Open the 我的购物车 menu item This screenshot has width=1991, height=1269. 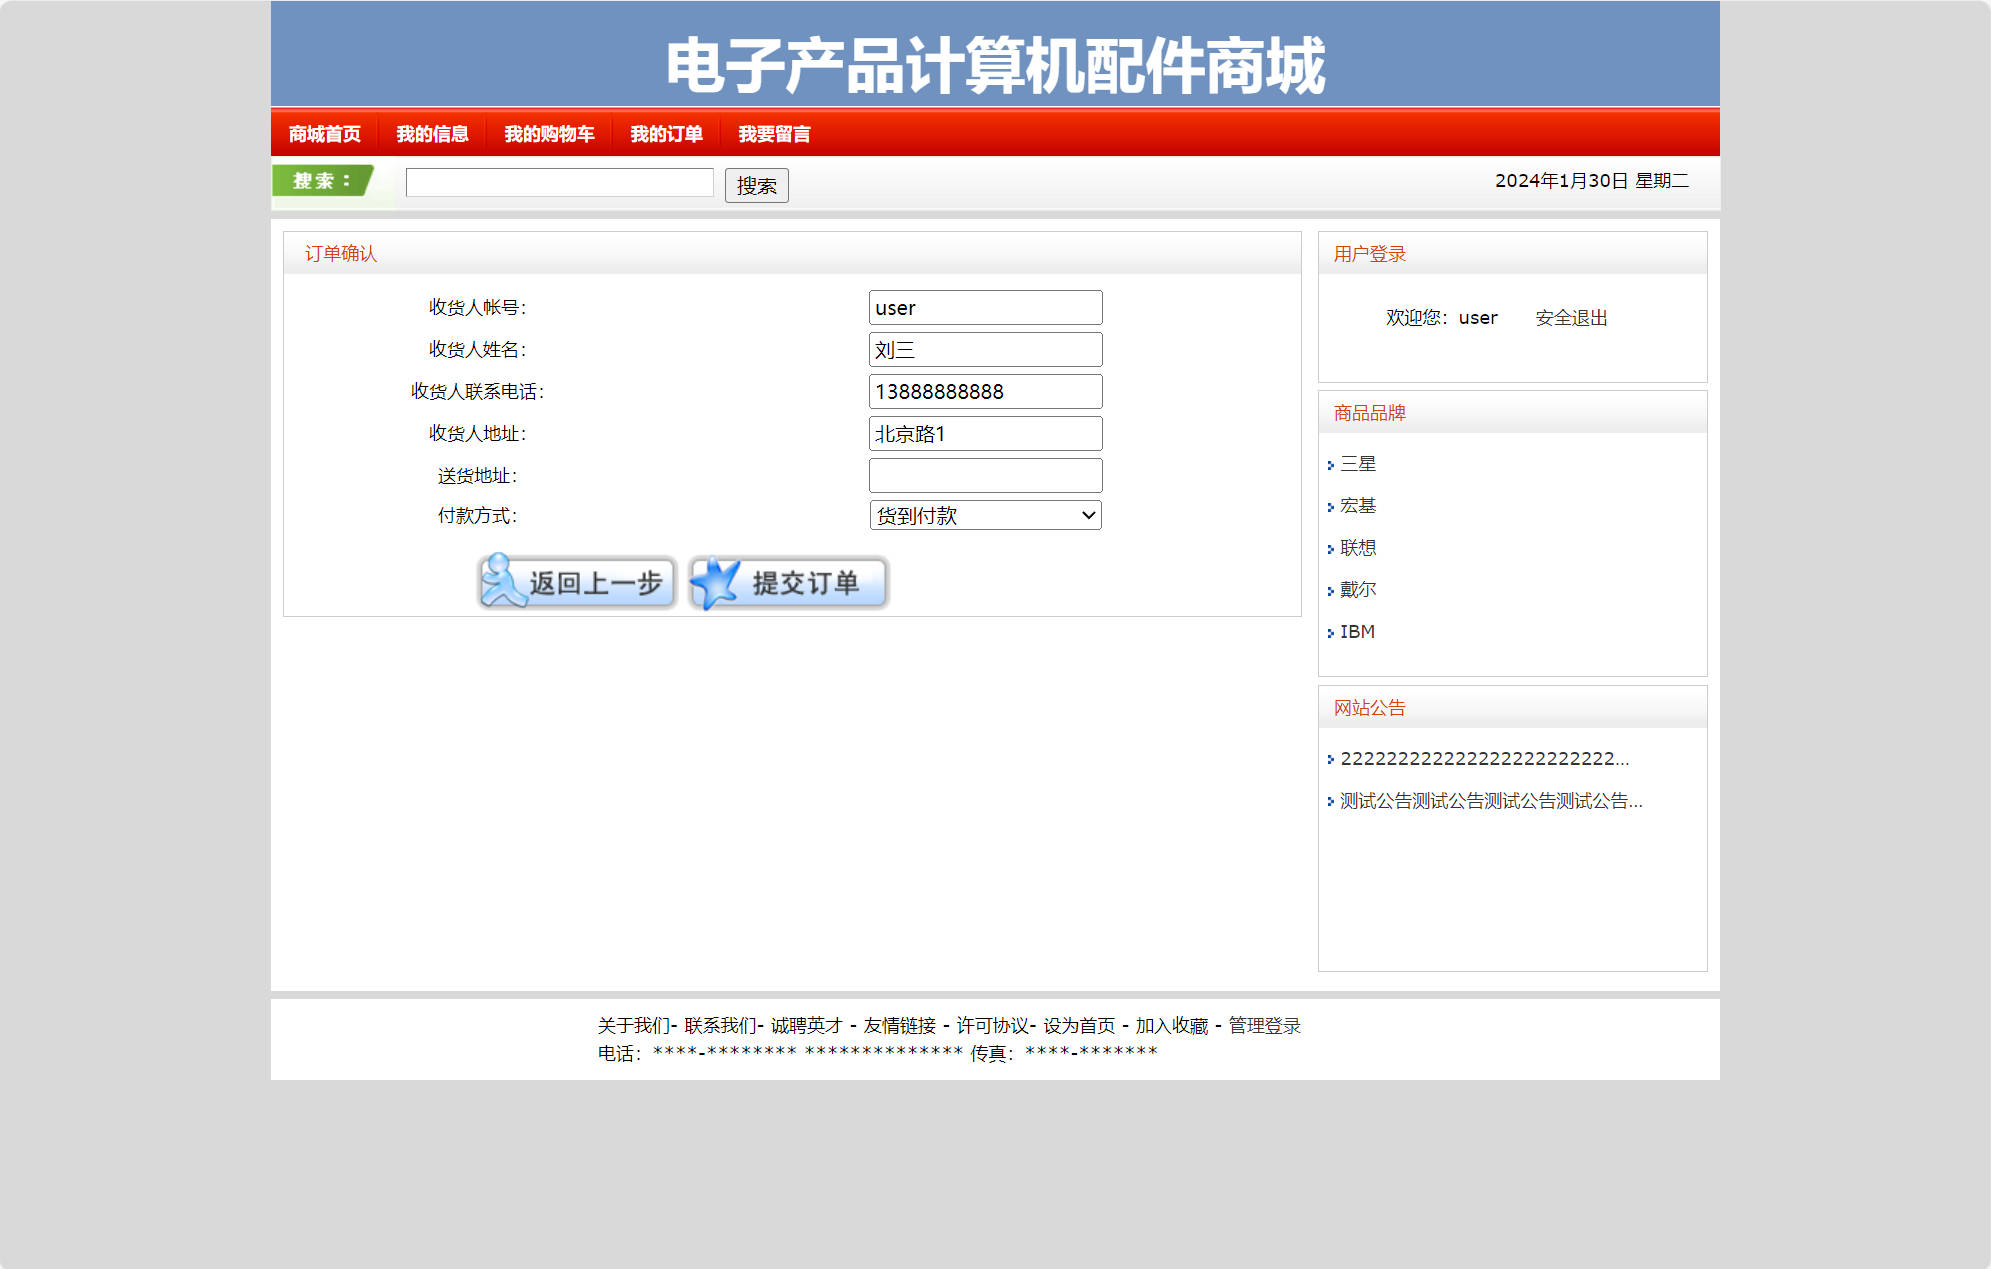549,133
